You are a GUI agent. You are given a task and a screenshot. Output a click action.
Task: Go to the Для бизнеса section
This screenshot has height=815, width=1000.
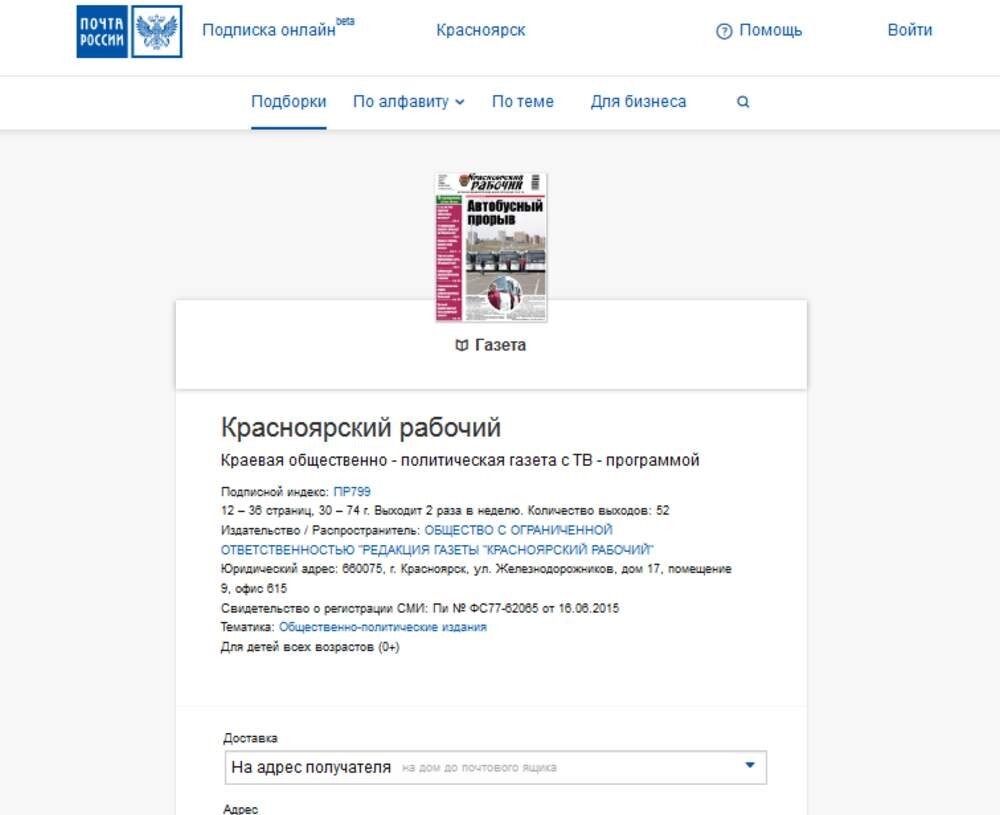pyautogui.click(x=638, y=101)
